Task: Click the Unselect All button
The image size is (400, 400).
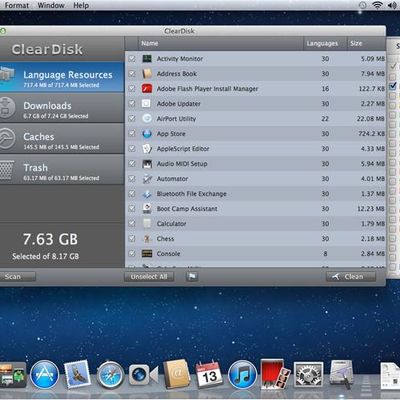Action: point(149,277)
